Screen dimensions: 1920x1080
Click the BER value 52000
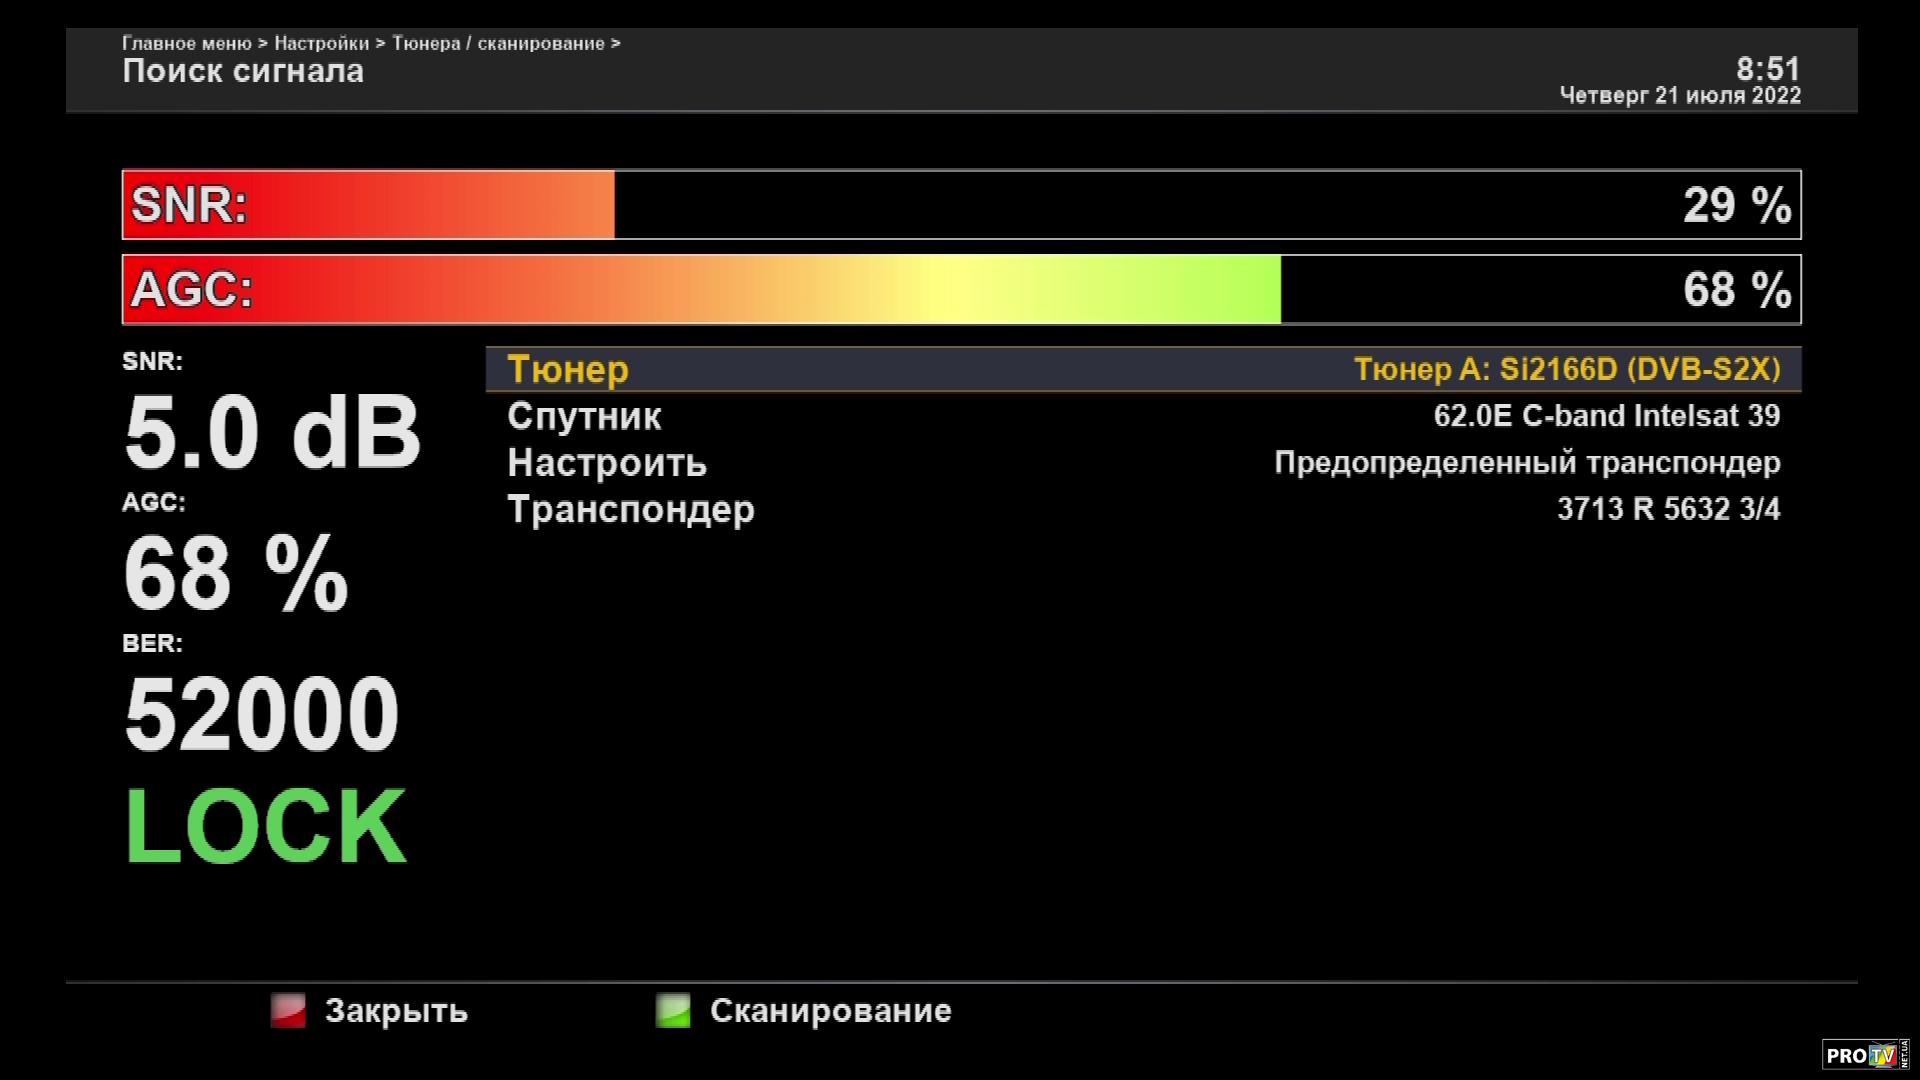262,714
